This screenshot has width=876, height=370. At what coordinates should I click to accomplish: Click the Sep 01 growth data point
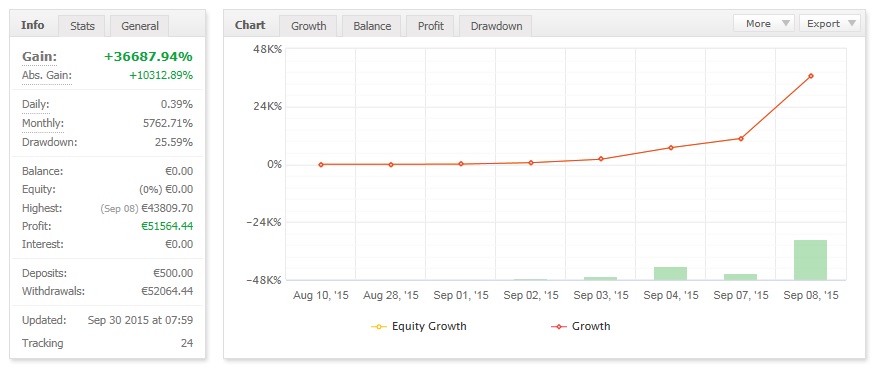point(461,164)
